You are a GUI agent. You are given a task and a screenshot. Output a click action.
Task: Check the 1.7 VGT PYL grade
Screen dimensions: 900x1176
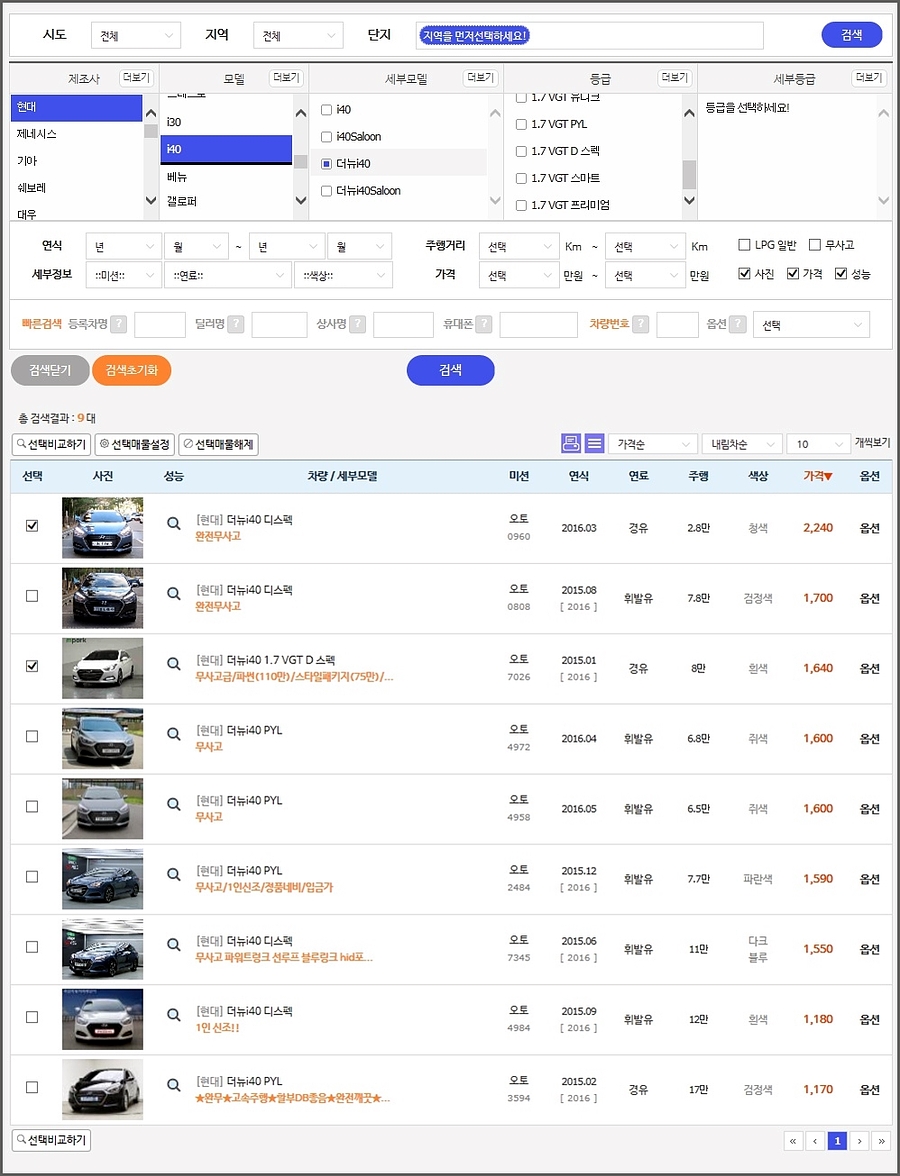(521, 124)
